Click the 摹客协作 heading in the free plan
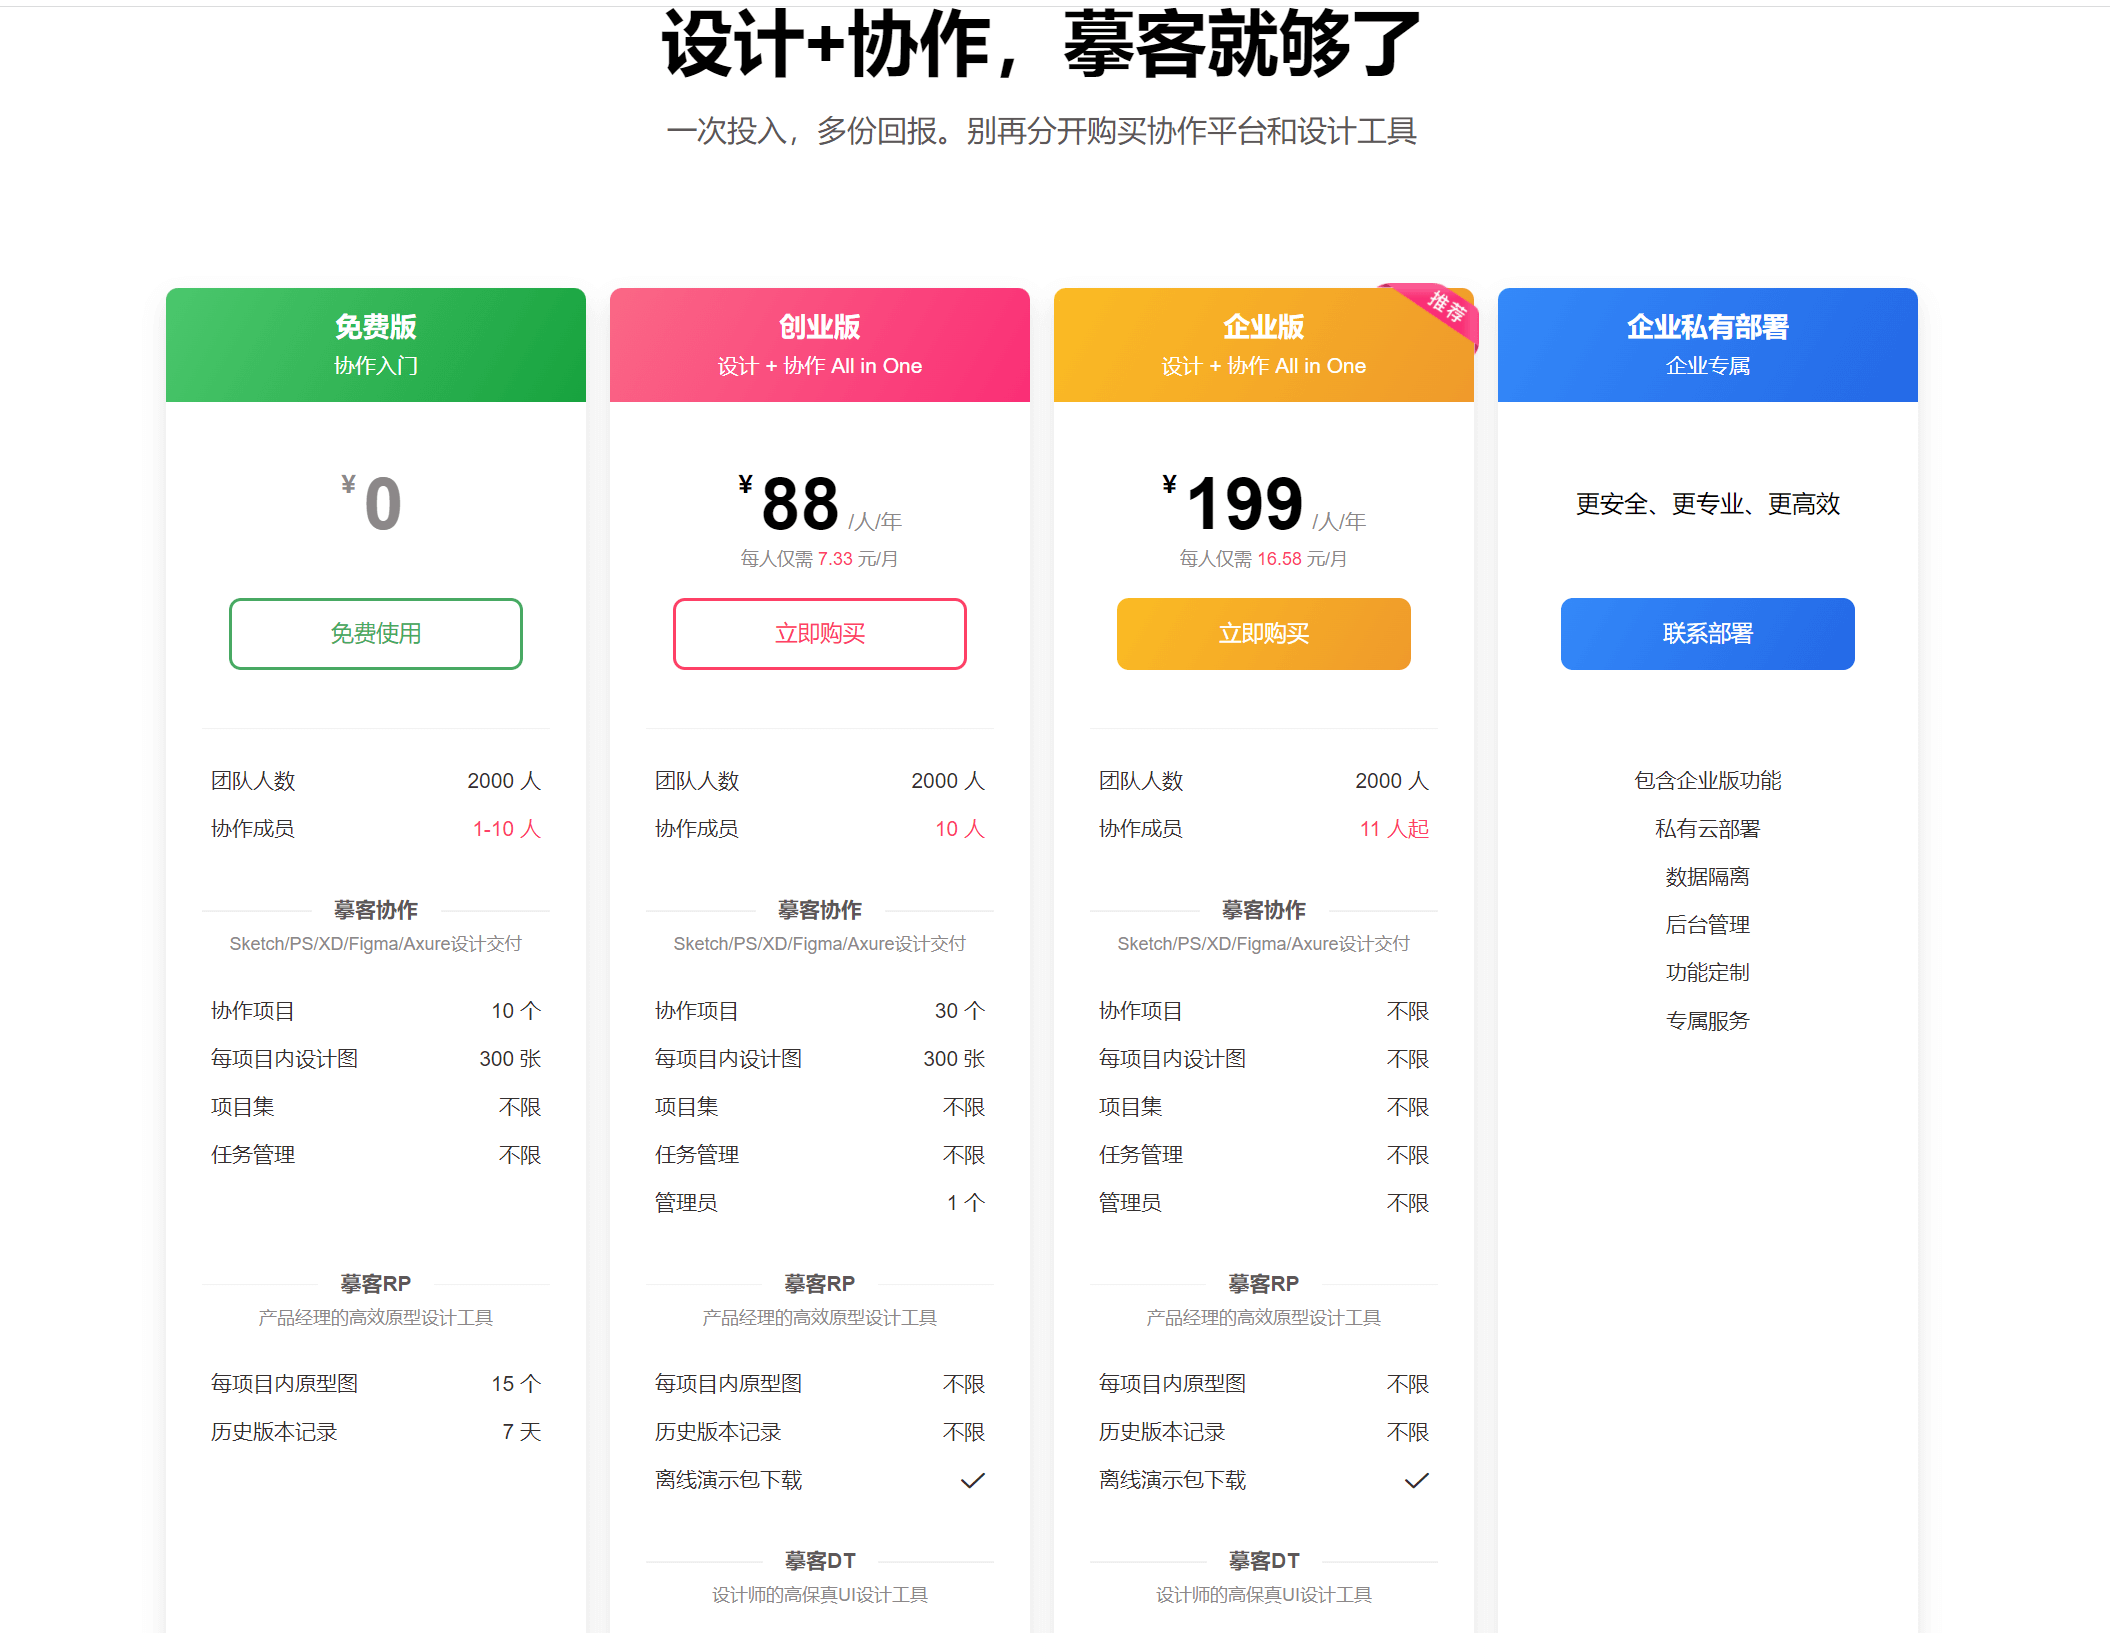 tap(376, 910)
